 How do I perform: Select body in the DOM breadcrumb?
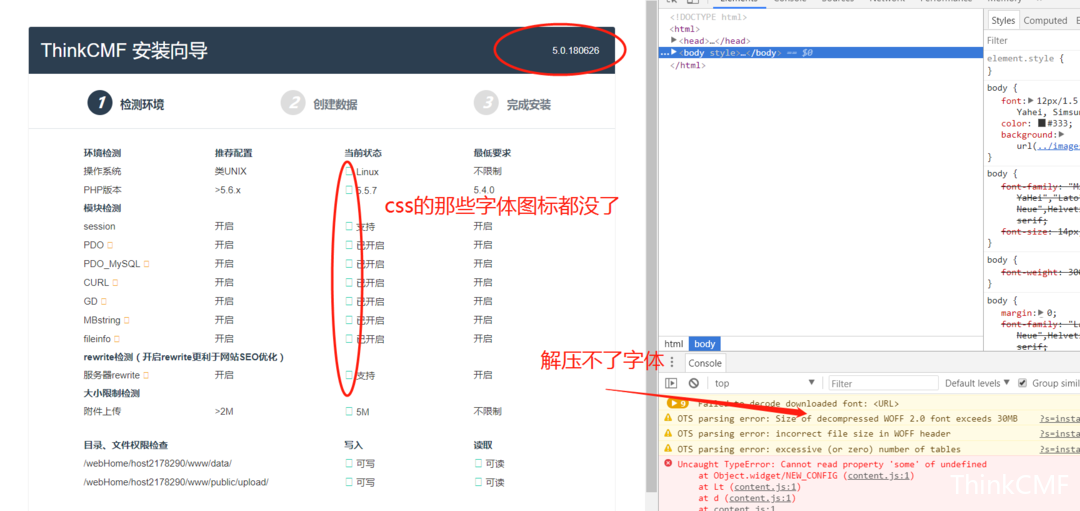point(705,344)
